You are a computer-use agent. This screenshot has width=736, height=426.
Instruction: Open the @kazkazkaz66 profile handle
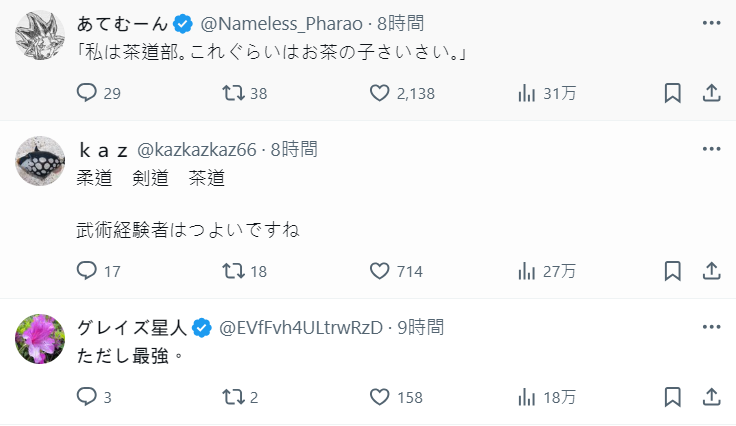point(197,150)
